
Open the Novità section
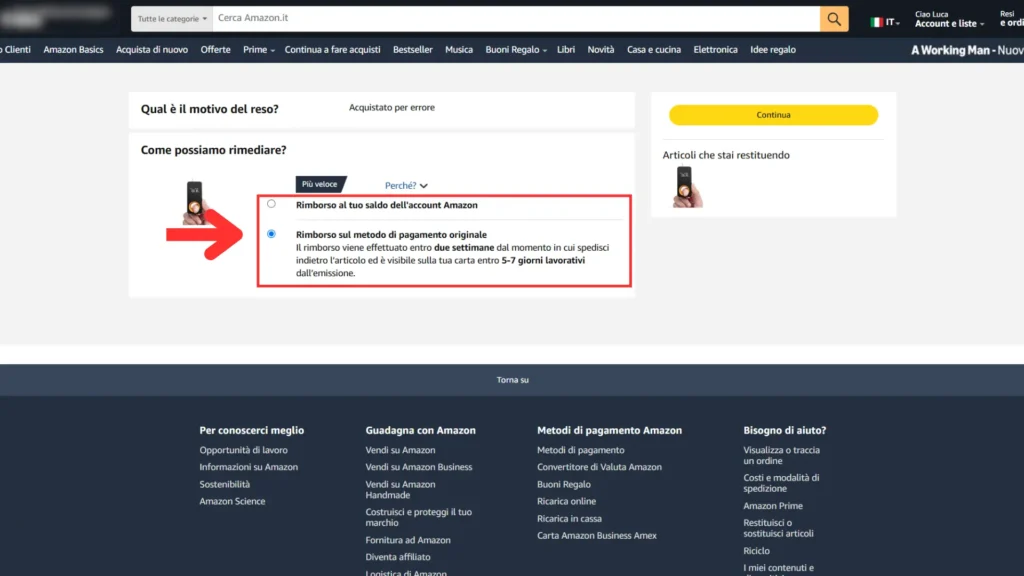pos(600,50)
